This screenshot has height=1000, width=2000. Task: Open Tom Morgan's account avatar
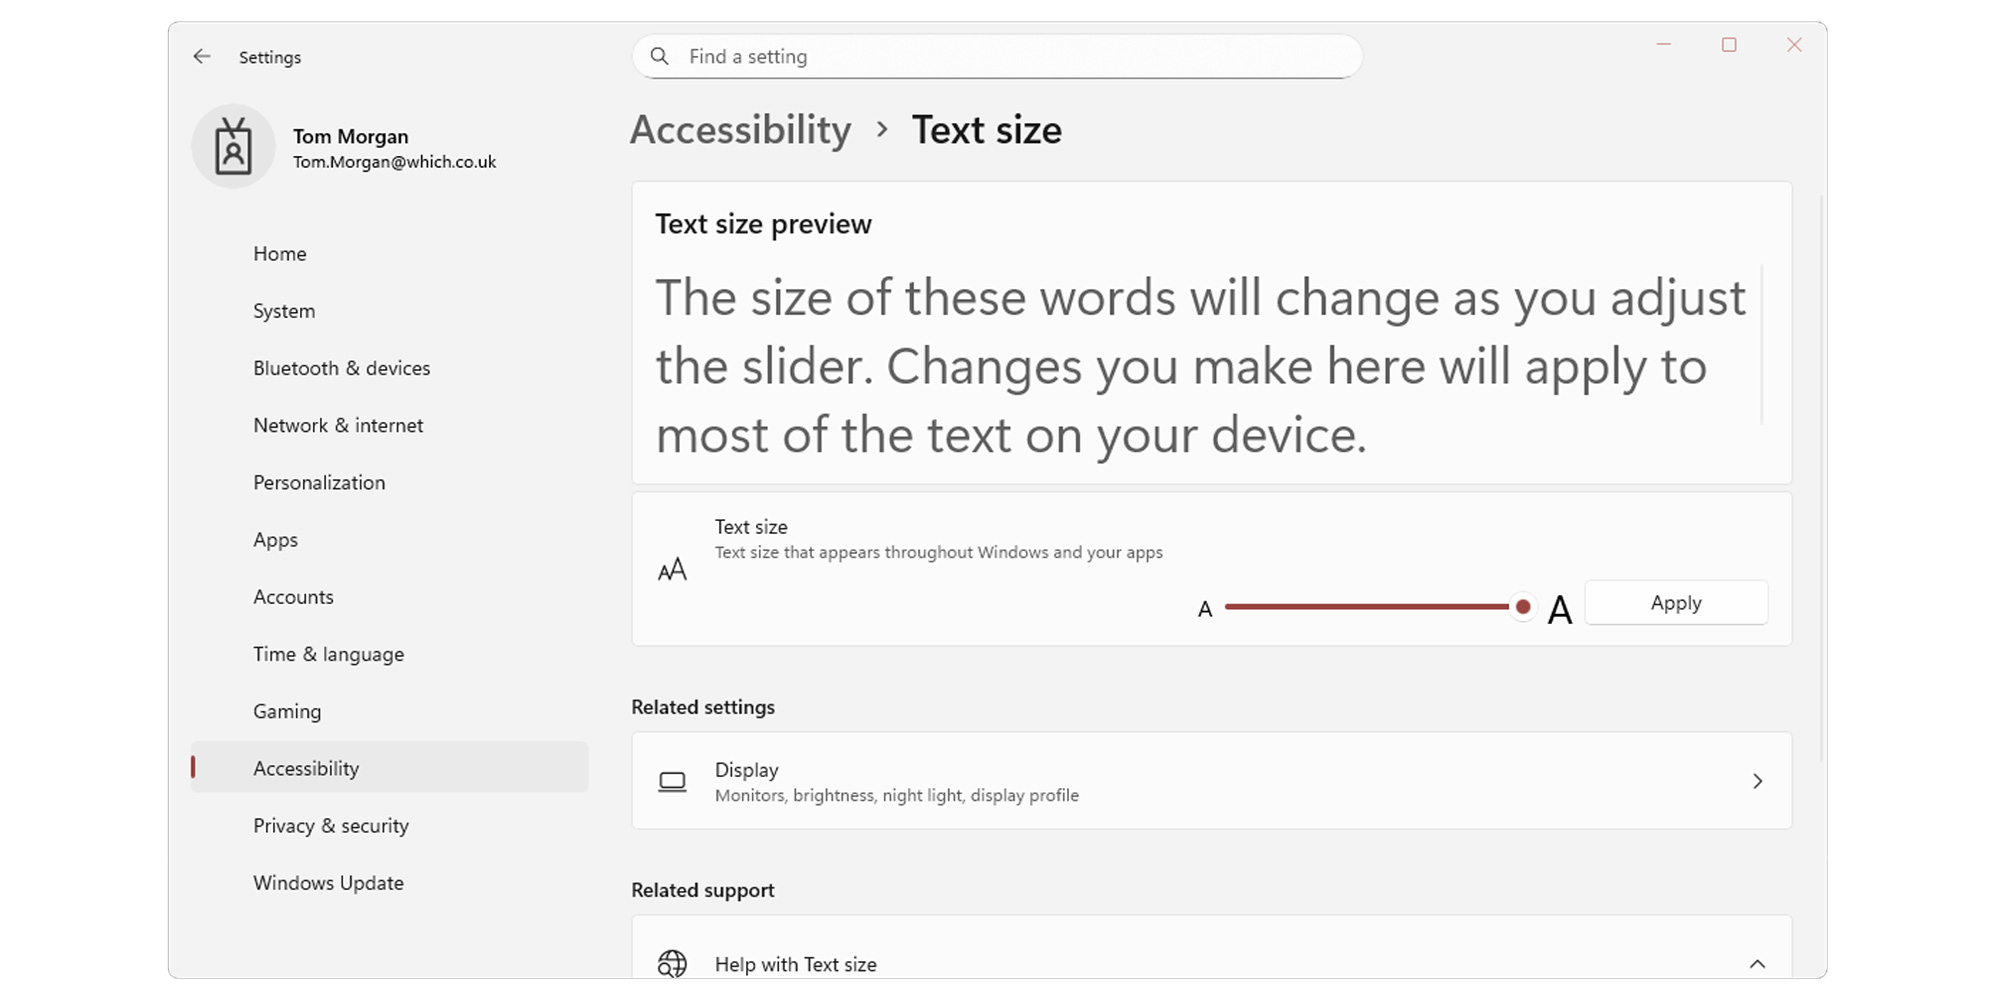[234, 146]
